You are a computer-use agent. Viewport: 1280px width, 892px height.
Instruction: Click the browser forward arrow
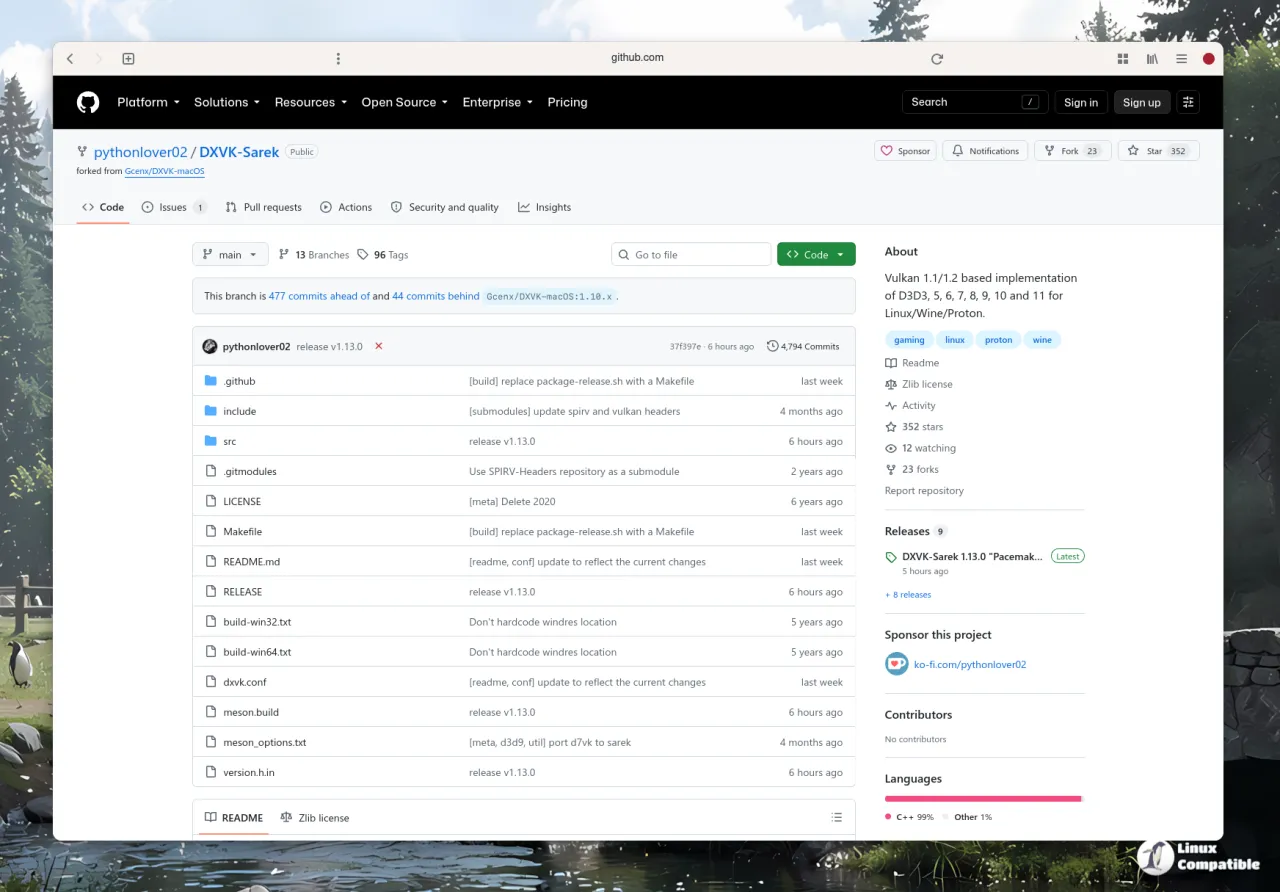coord(98,59)
